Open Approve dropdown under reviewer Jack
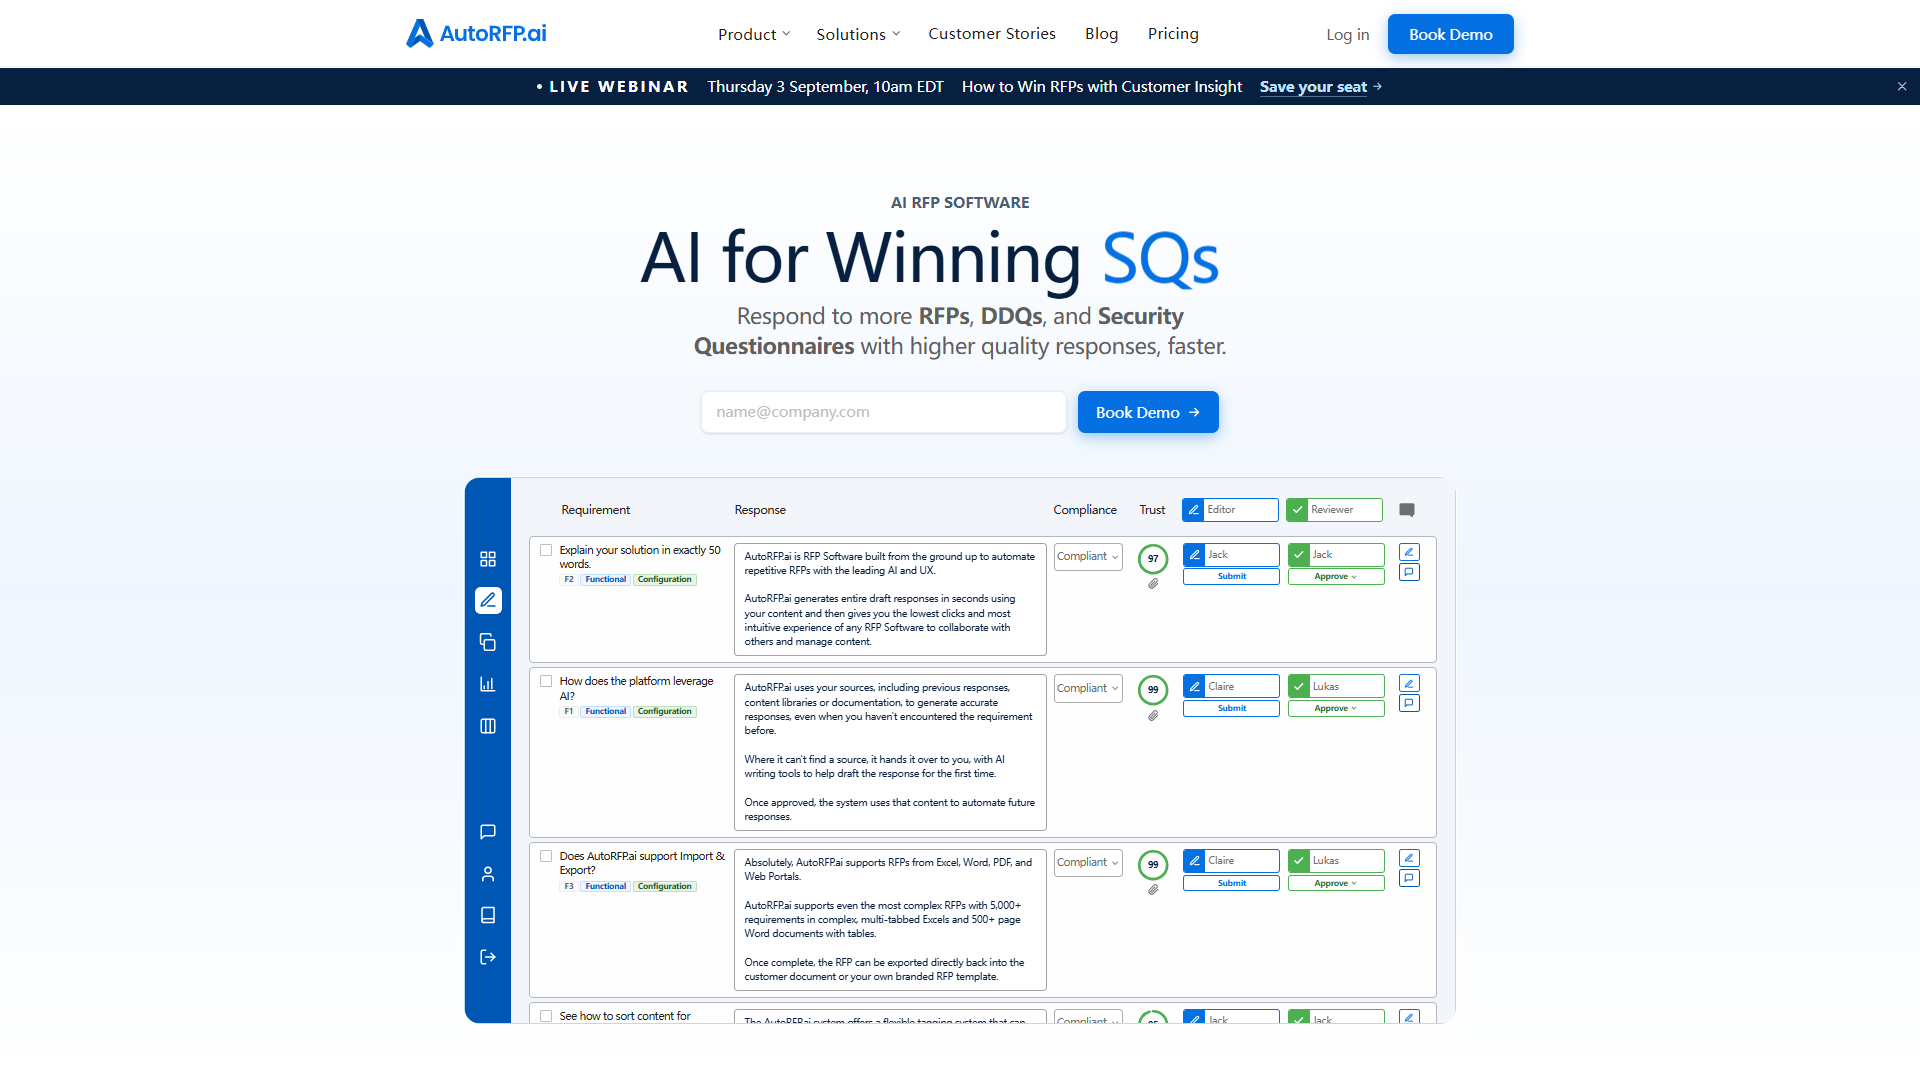Viewport: 1920px width, 1080px height. [1336, 577]
